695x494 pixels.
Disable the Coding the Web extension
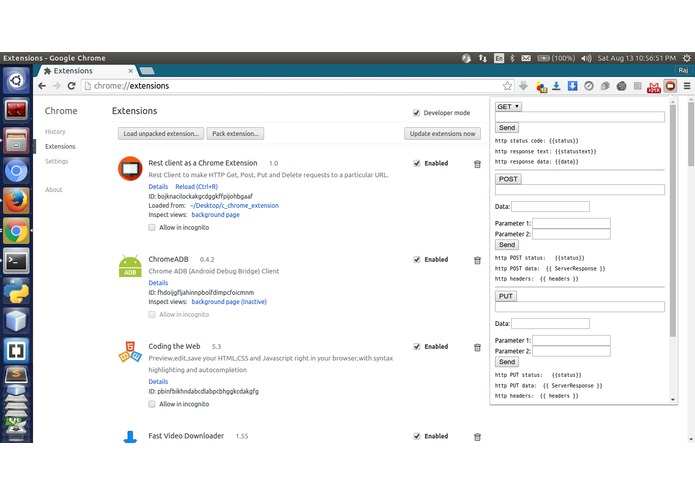417,346
